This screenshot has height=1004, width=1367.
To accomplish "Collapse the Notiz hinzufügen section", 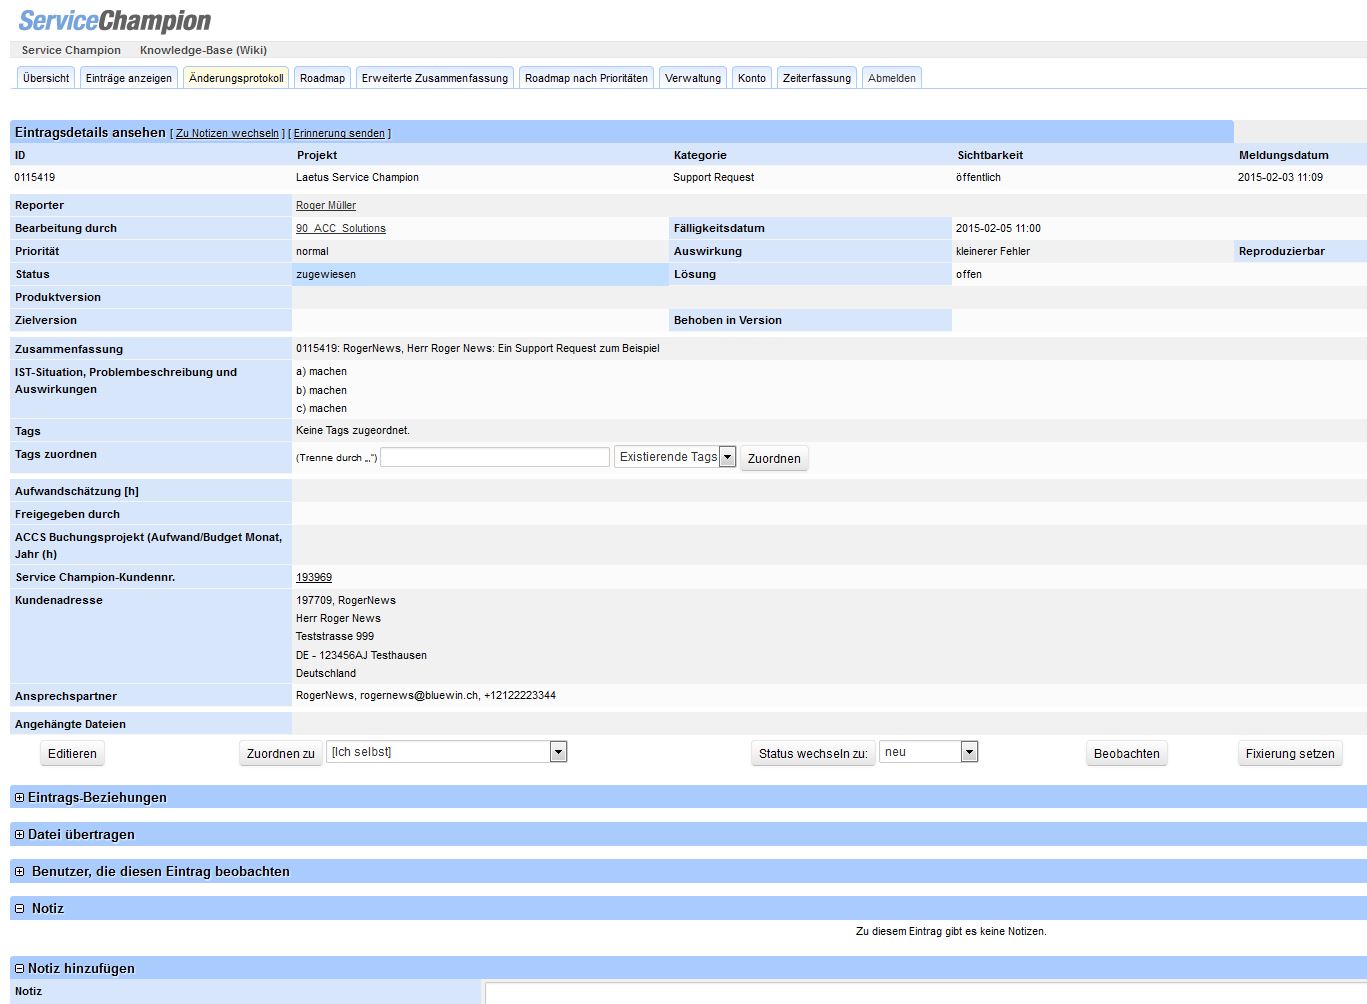I will 19,969.
